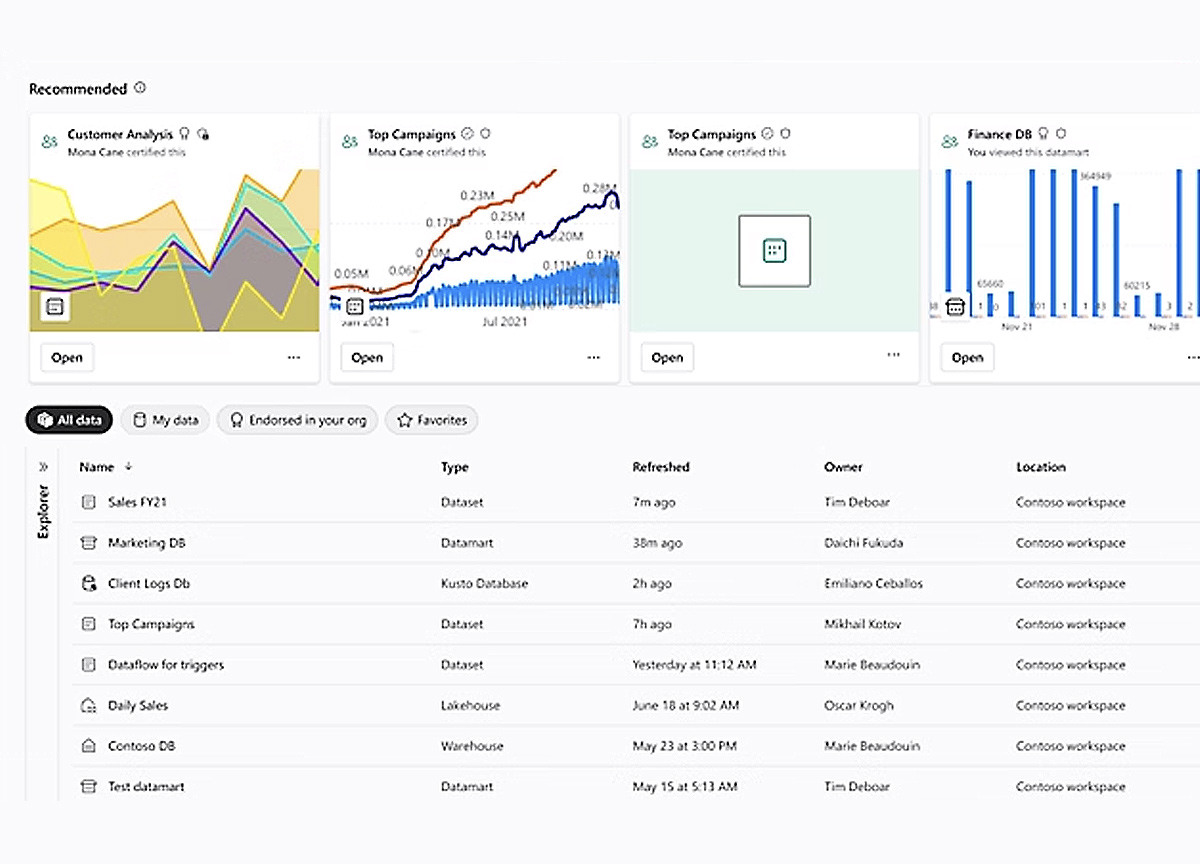Click the sort arrow next to Name column
This screenshot has width=1200, height=864.
[x=128, y=467]
